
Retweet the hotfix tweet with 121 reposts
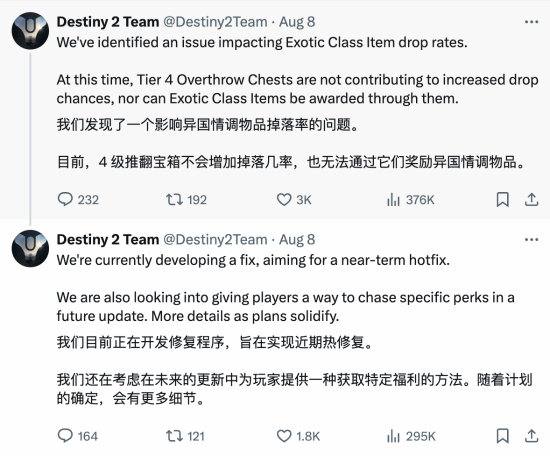pyautogui.click(x=185, y=436)
